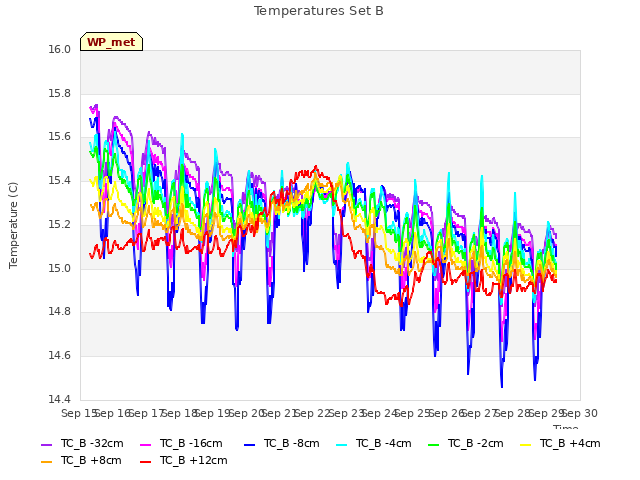The image size is (640, 480).
Task: Click the magenta swatch for TC_B -16cm
Action: 145,444
